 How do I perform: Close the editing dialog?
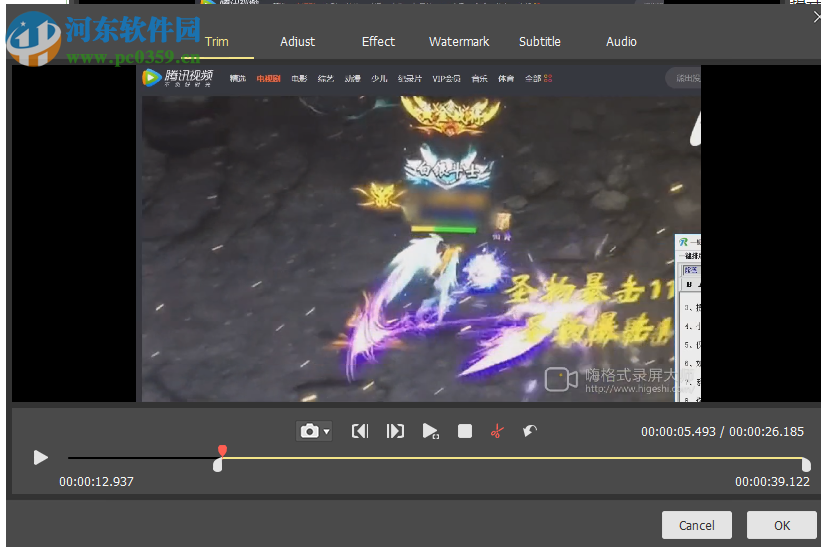coord(816,17)
